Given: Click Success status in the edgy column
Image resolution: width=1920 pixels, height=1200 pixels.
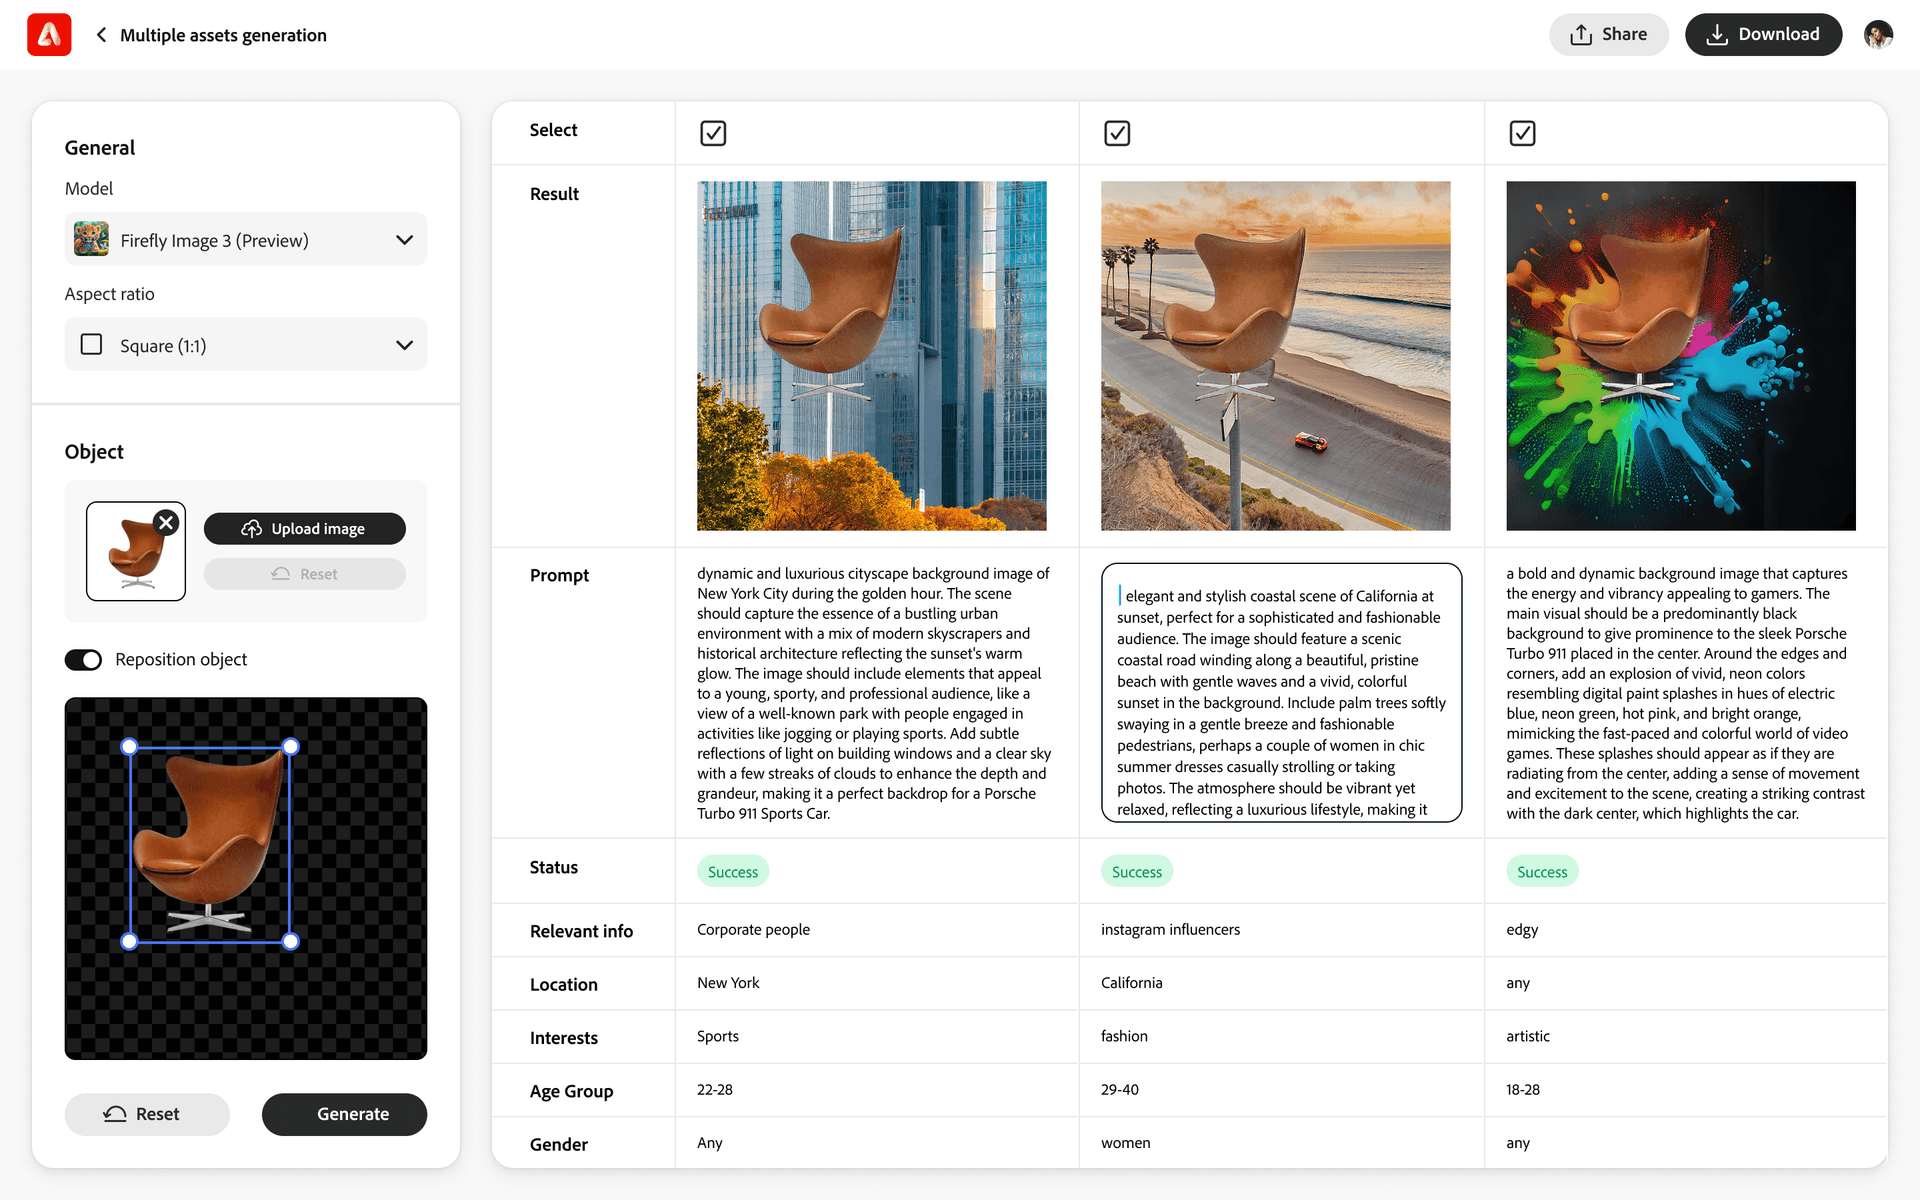Looking at the screenshot, I should [x=1542, y=872].
